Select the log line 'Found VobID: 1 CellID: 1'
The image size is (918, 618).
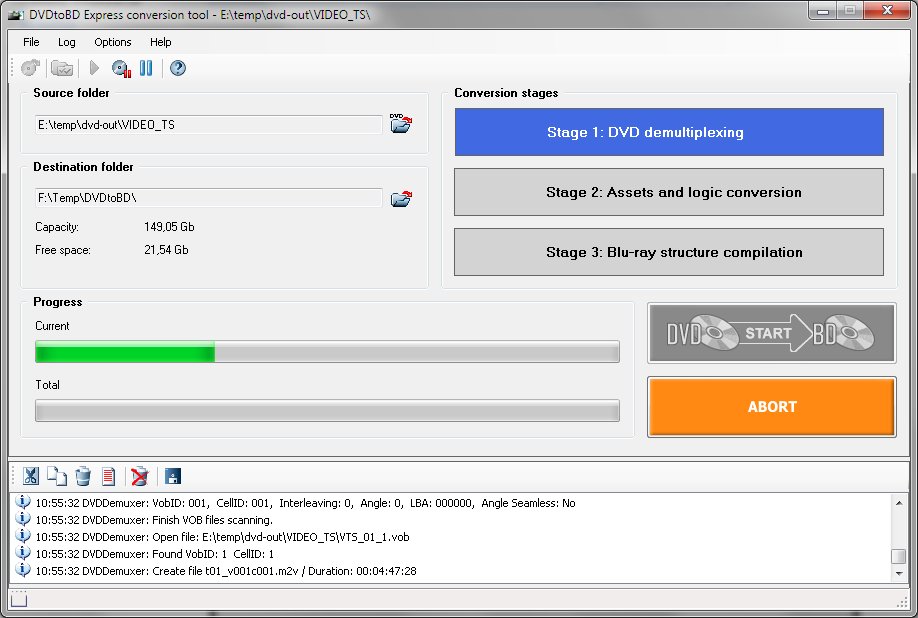tap(155, 554)
